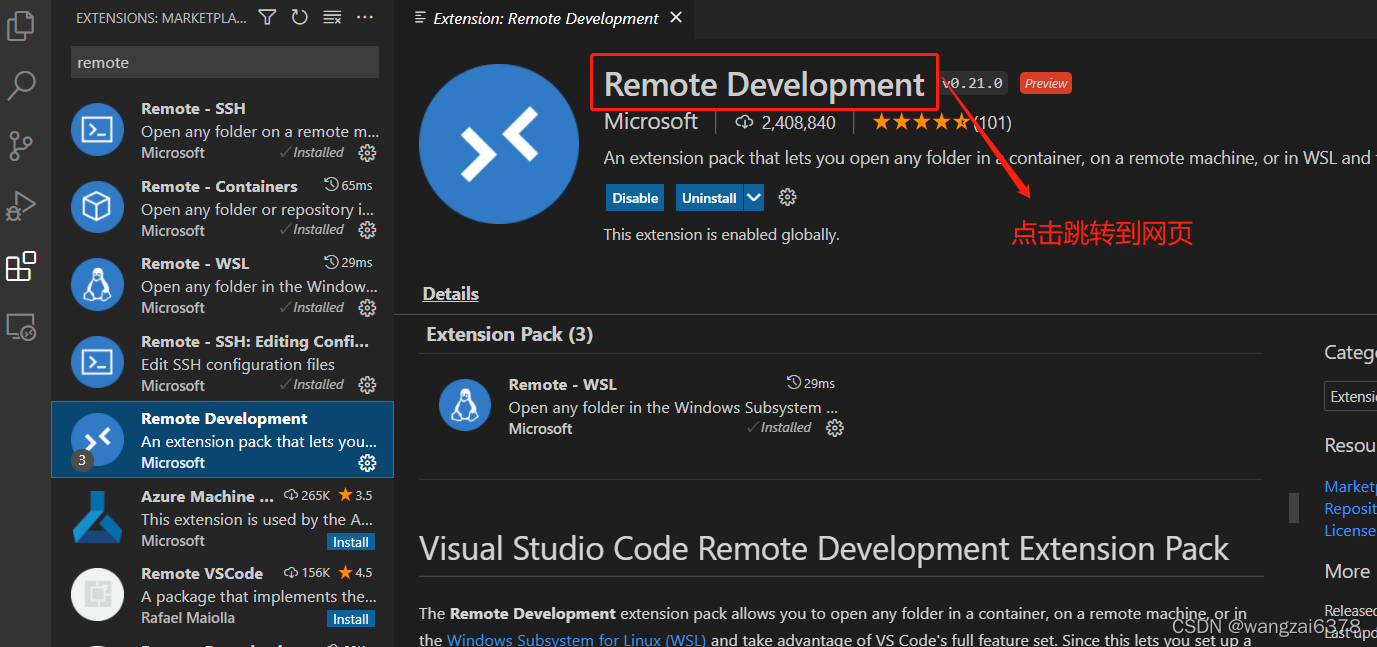
Task: Select the Extensions view icon
Action: pyautogui.click(x=21, y=267)
